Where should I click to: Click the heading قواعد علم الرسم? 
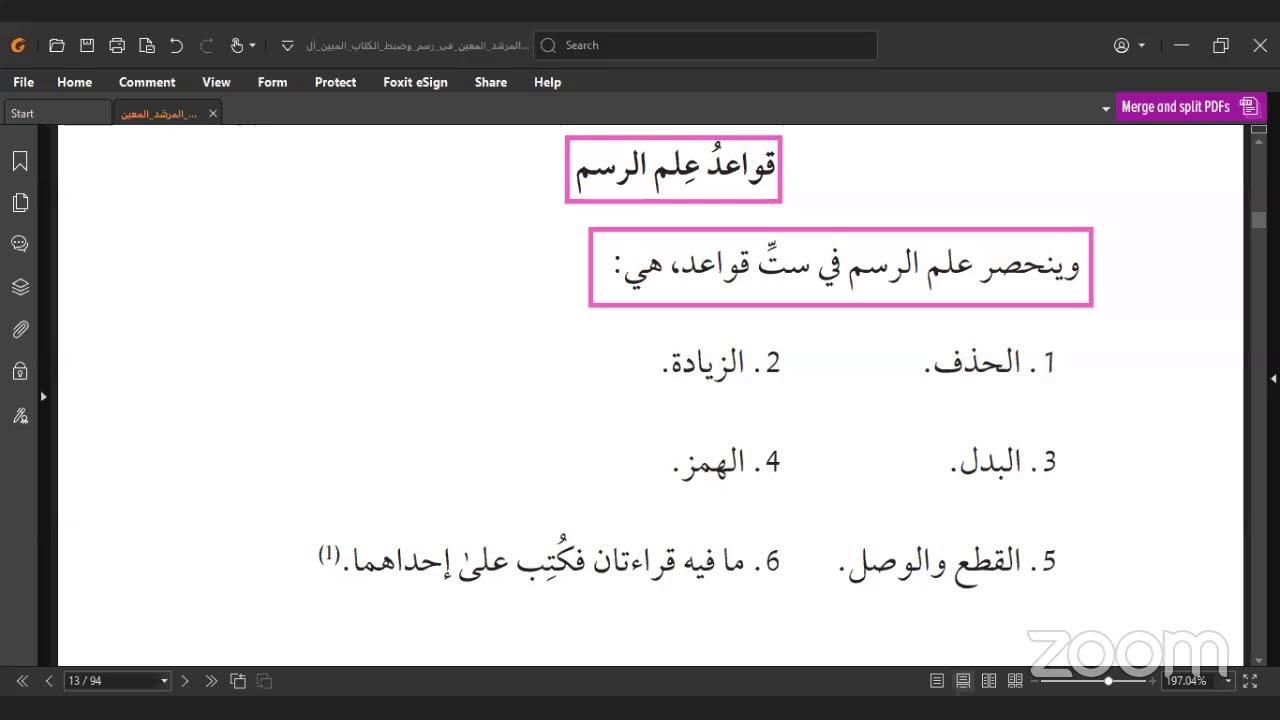675,167
